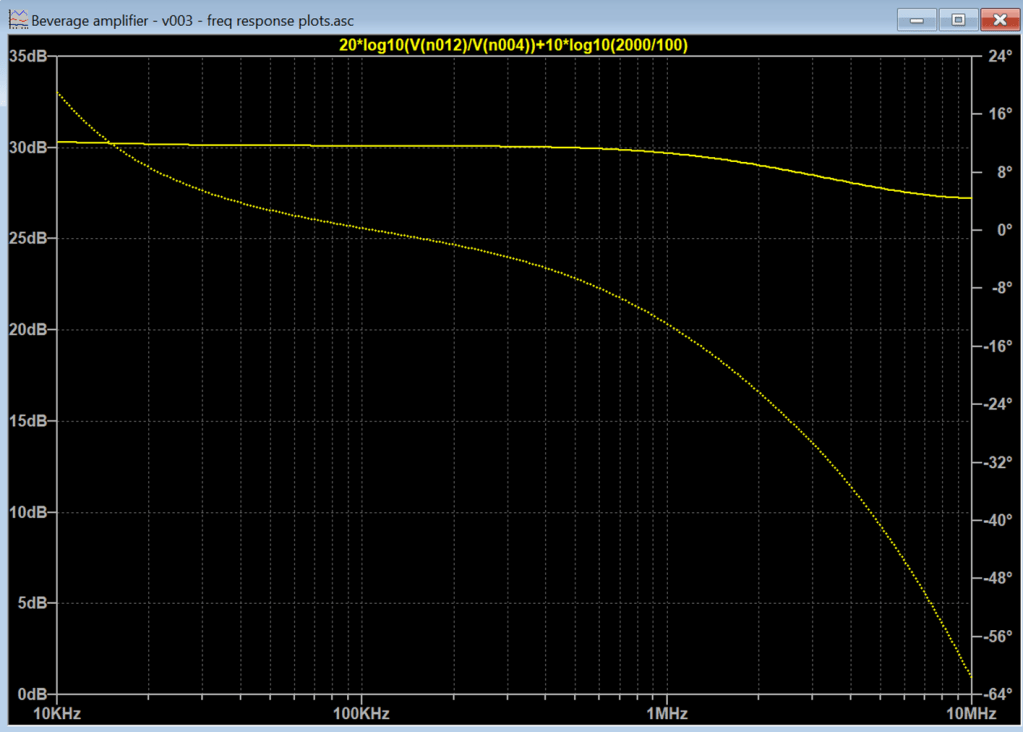
Task: Click the 10KHz frequency axis label
Action: 57,714
